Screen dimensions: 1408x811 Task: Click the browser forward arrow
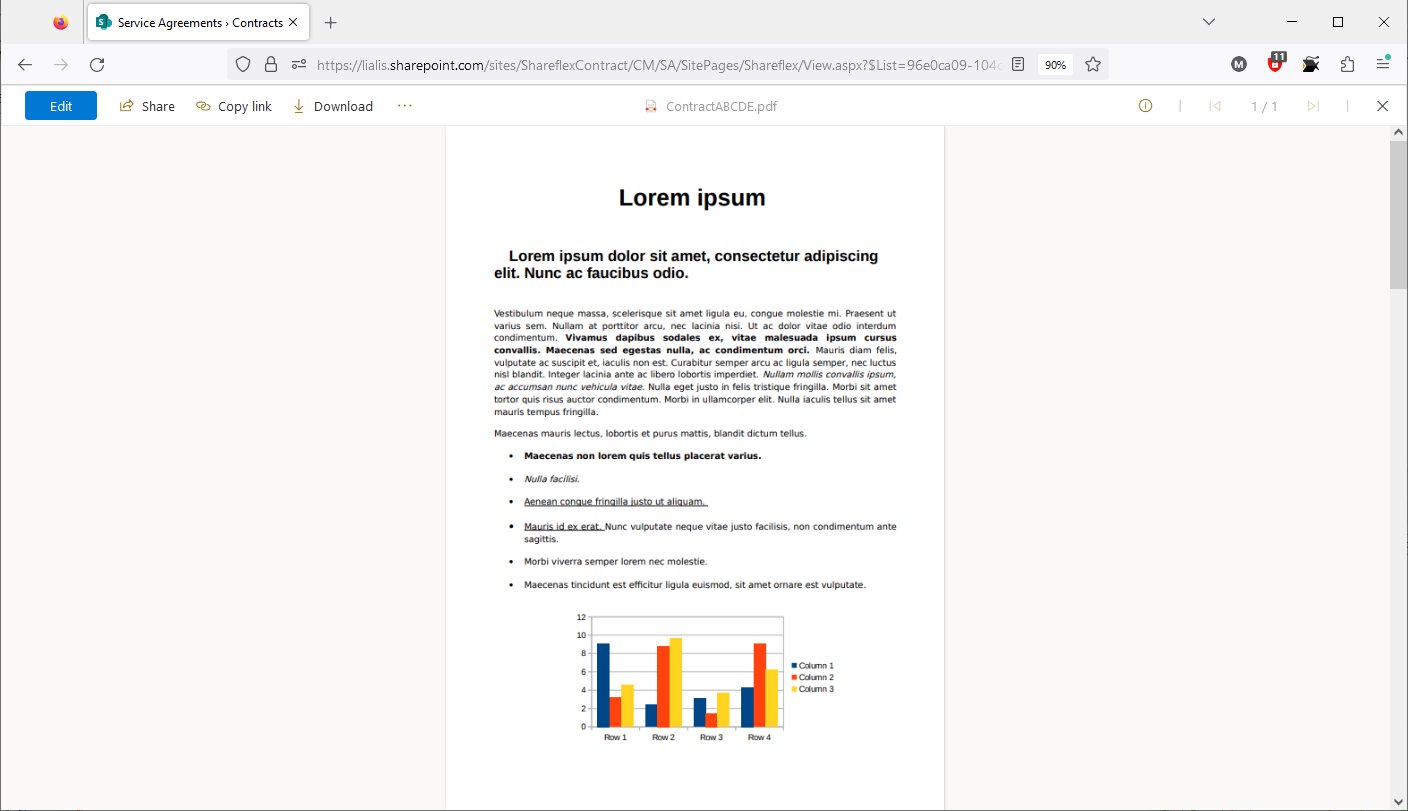coord(61,64)
